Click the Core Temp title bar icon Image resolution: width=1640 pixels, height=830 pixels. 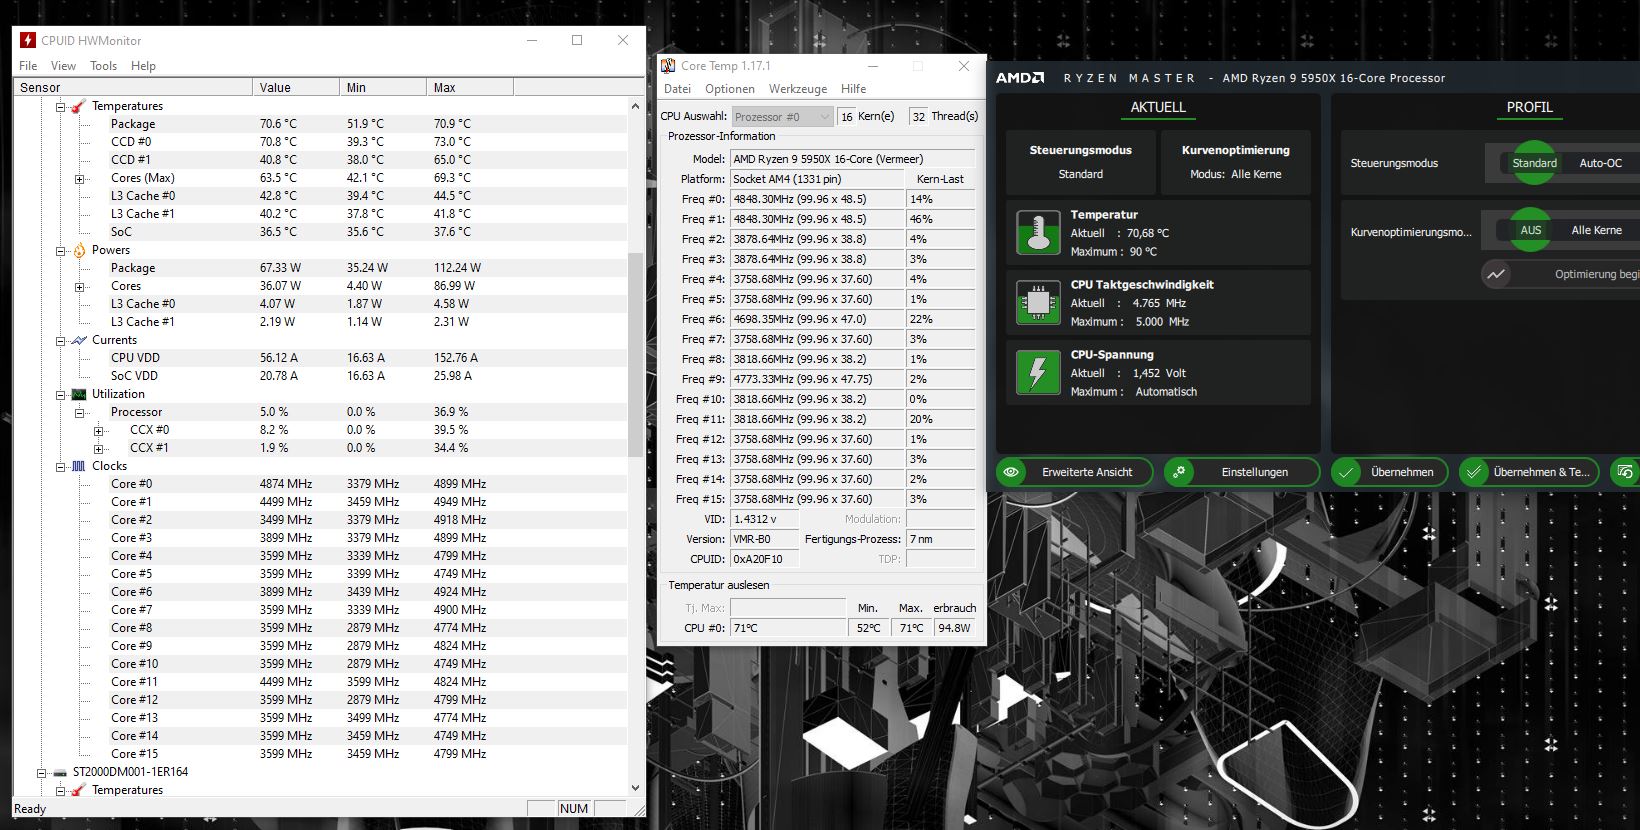(x=668, y=66)
